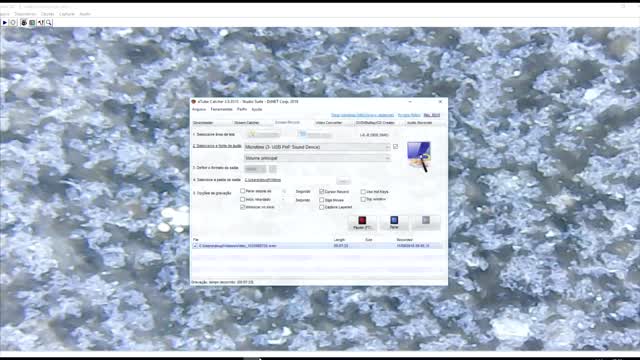Click the magnifying glass icon in top toolbar
The width and height of the screenshot is (640, 360).
pos(49,22)
